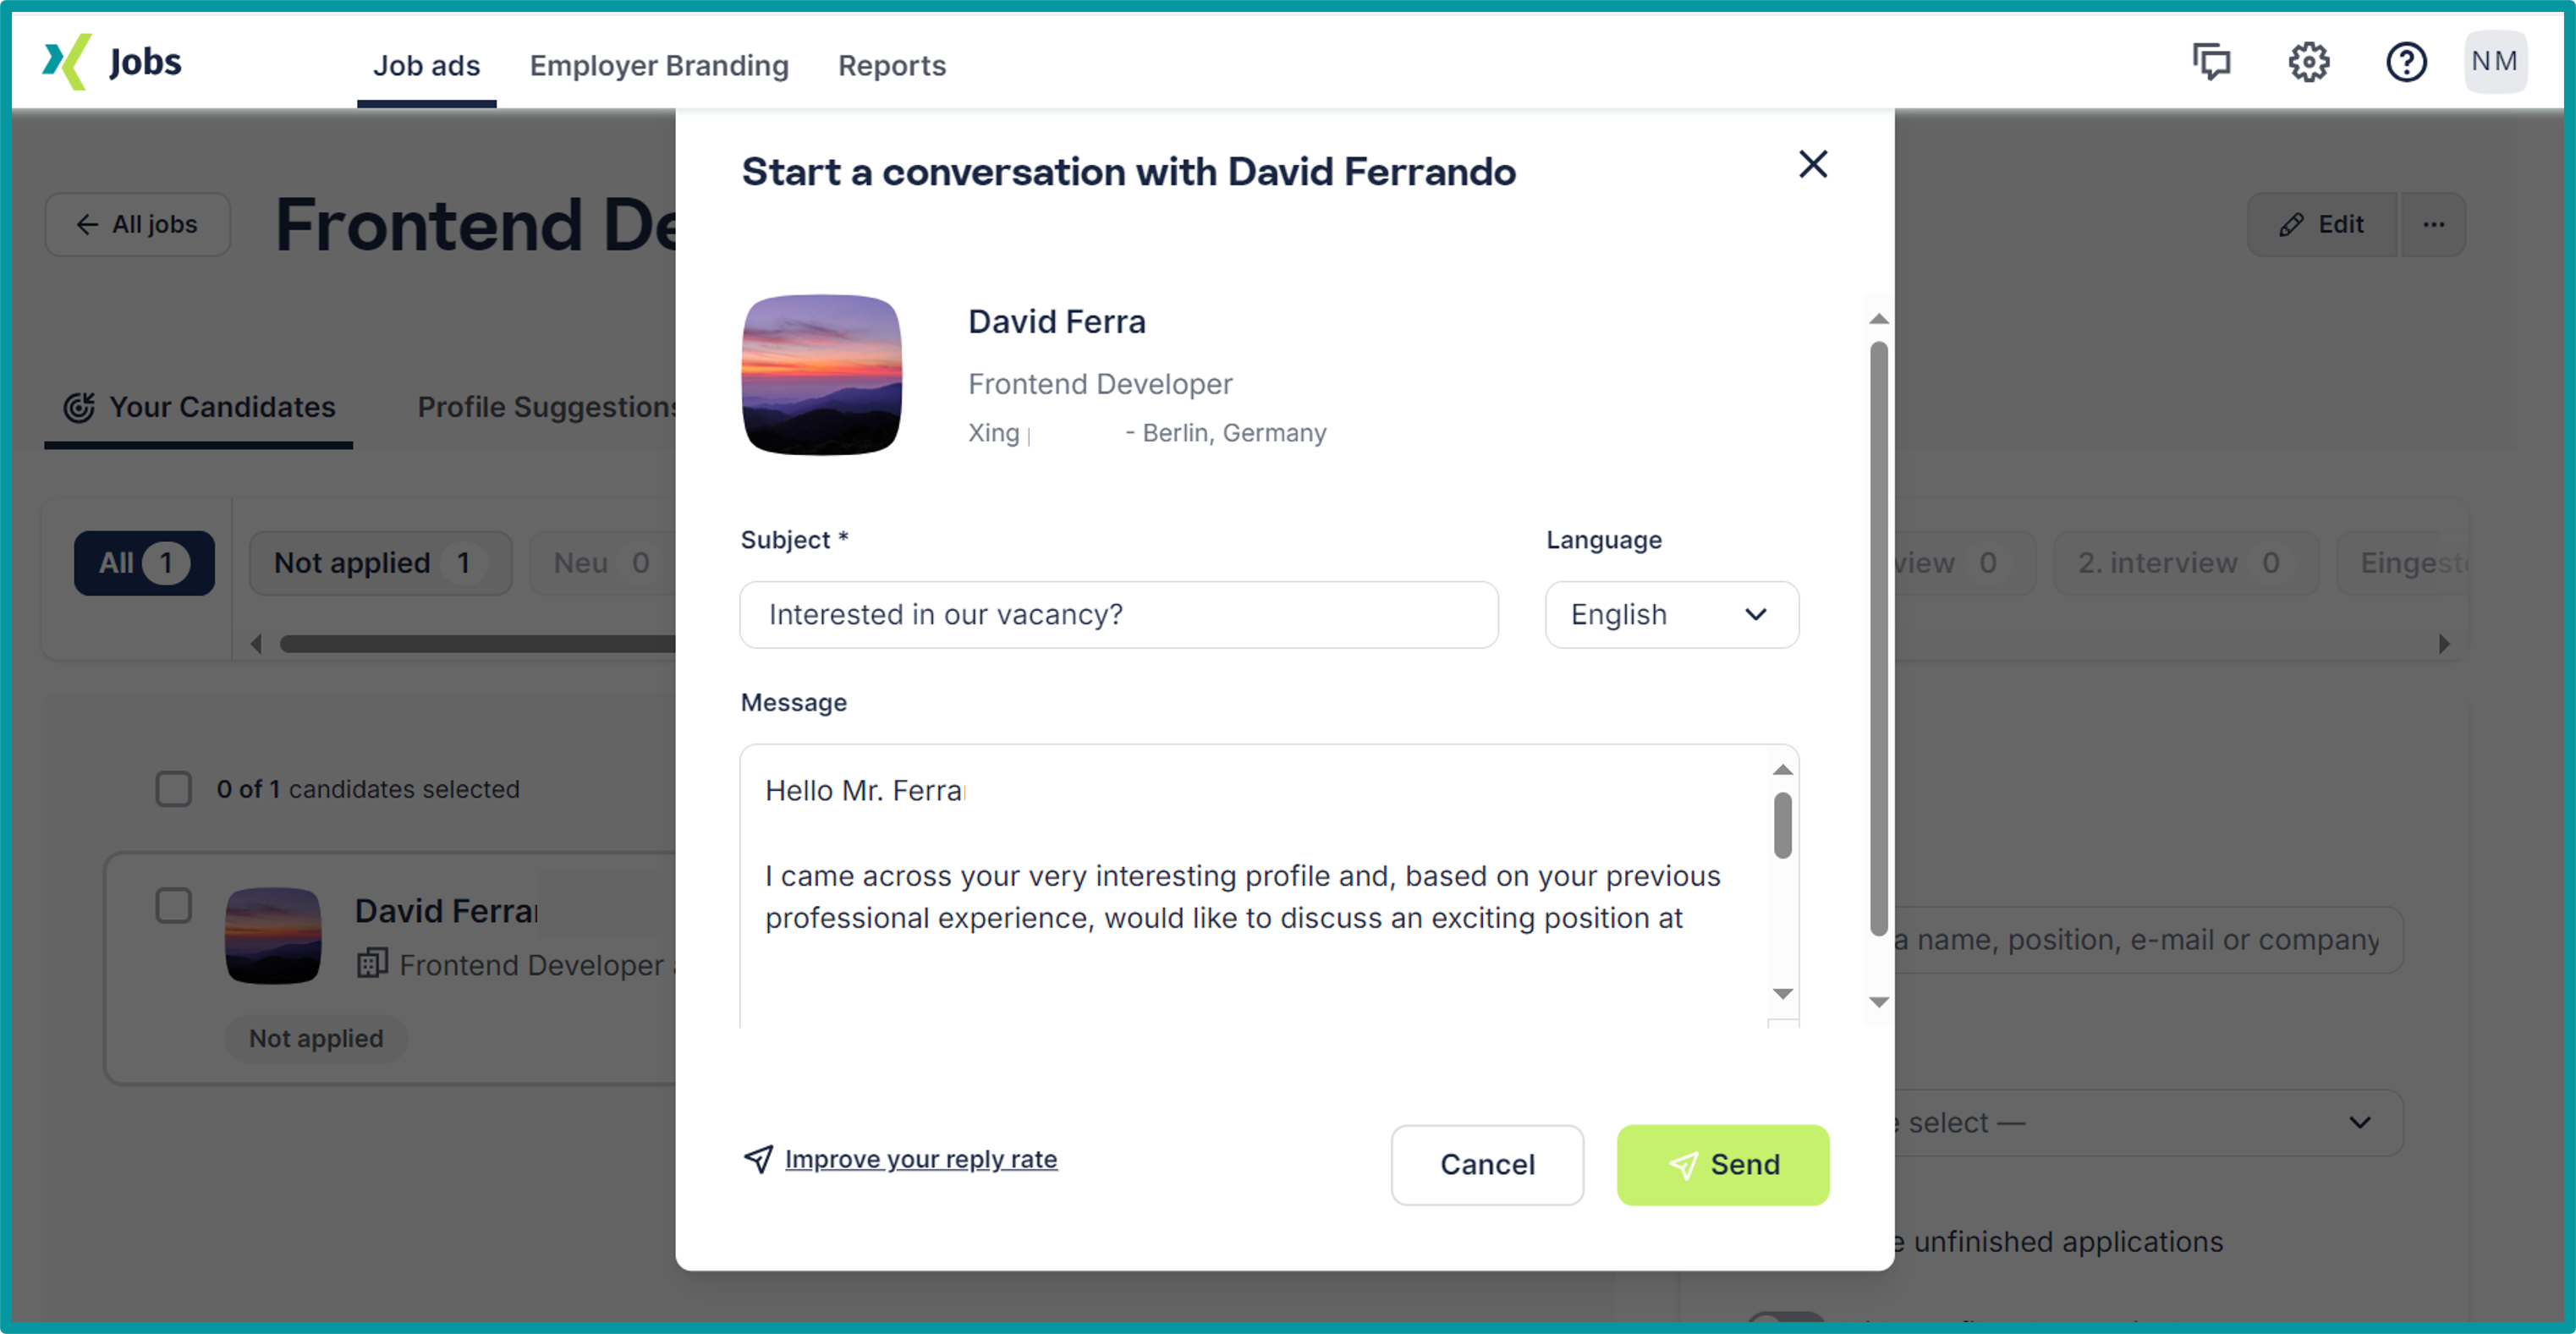Open the Reports tab
This screenshot has width=2576, height=1334.
891,66
